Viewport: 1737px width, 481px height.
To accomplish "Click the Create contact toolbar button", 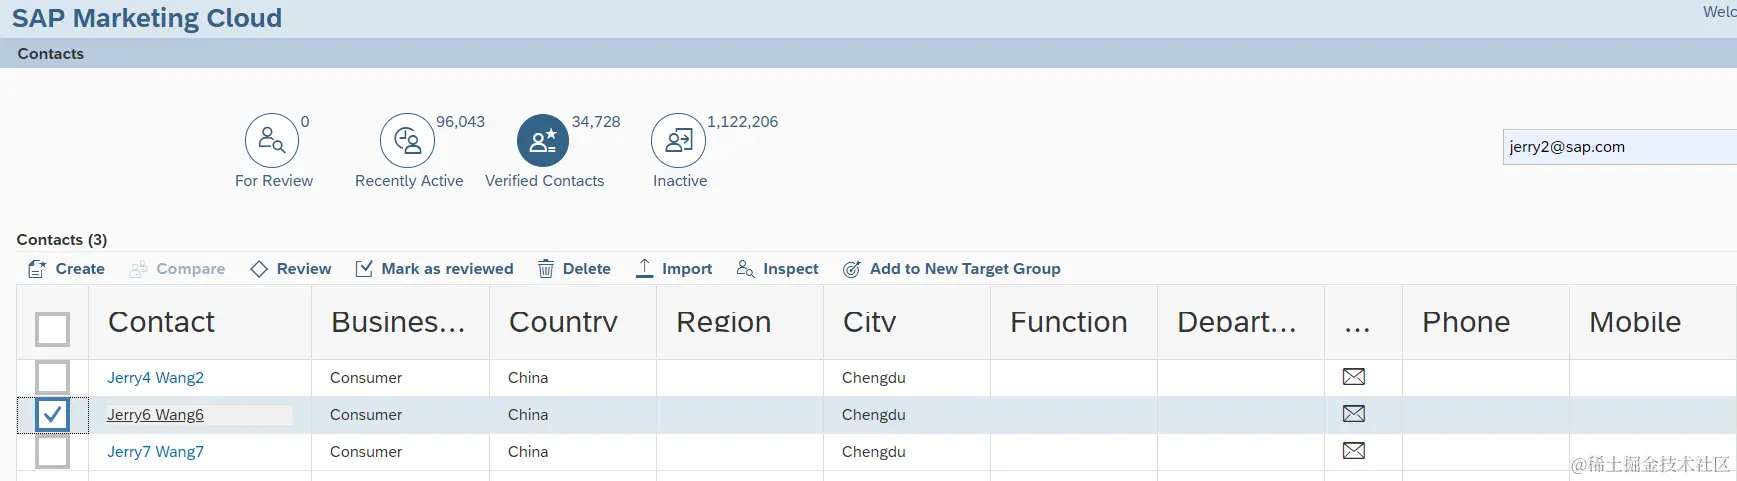I will pos(67,269).
